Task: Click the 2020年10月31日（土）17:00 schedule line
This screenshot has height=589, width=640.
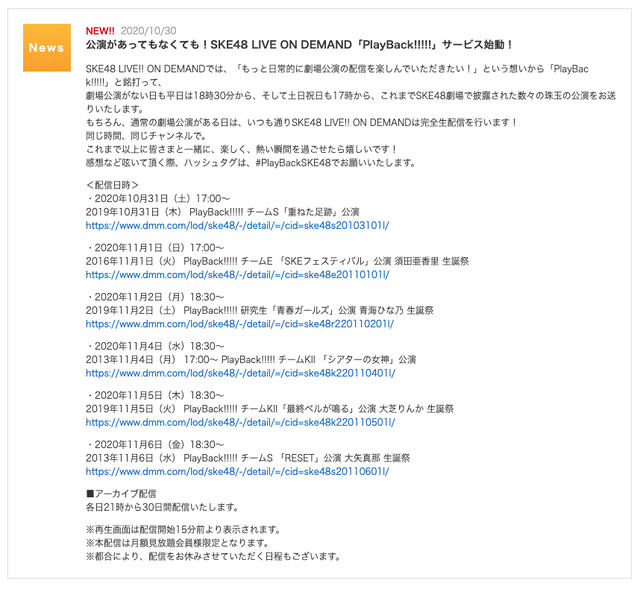Action: (158, 198)
